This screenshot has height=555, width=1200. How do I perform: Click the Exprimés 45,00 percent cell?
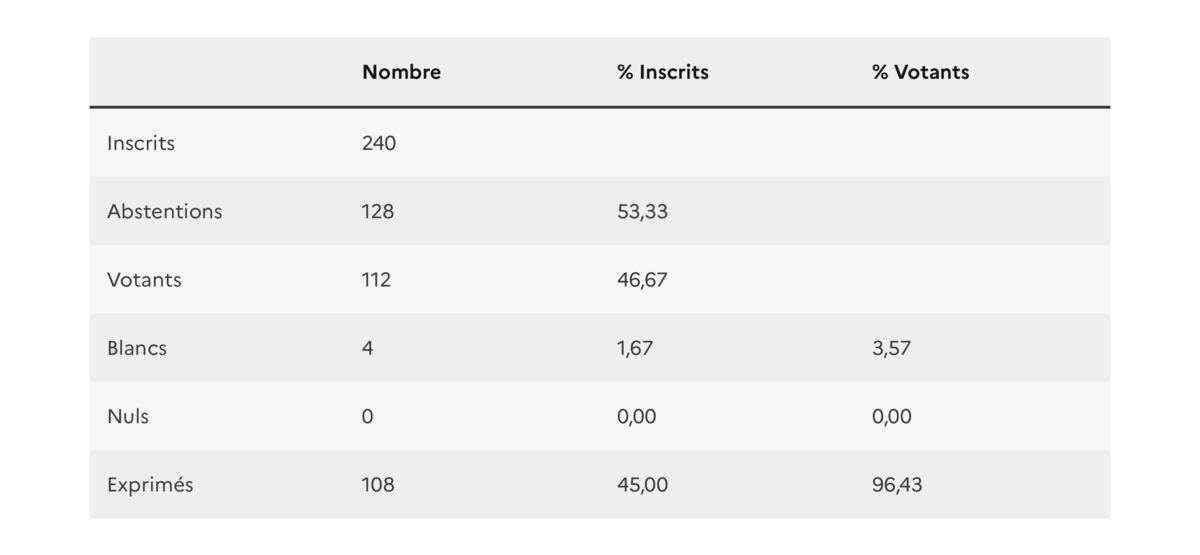[642, 485]
